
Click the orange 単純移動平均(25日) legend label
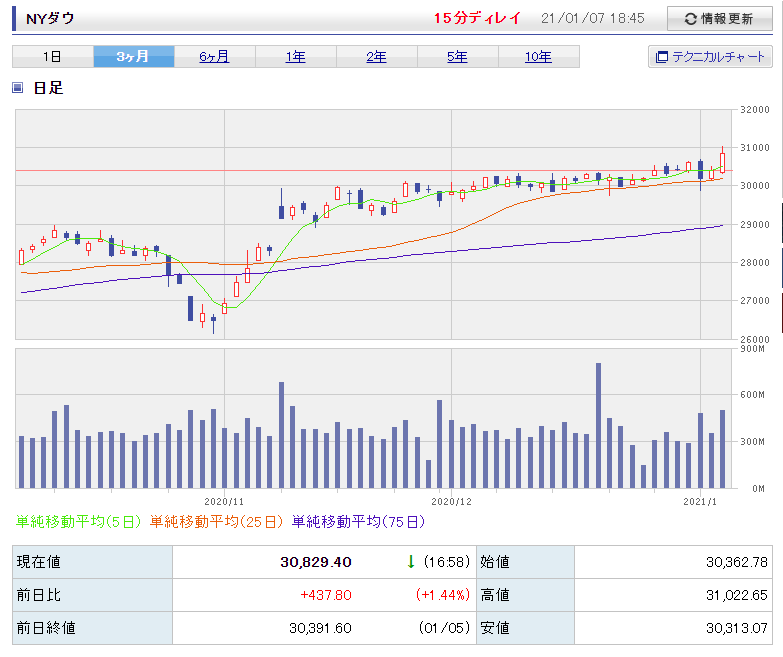point(217,521)
